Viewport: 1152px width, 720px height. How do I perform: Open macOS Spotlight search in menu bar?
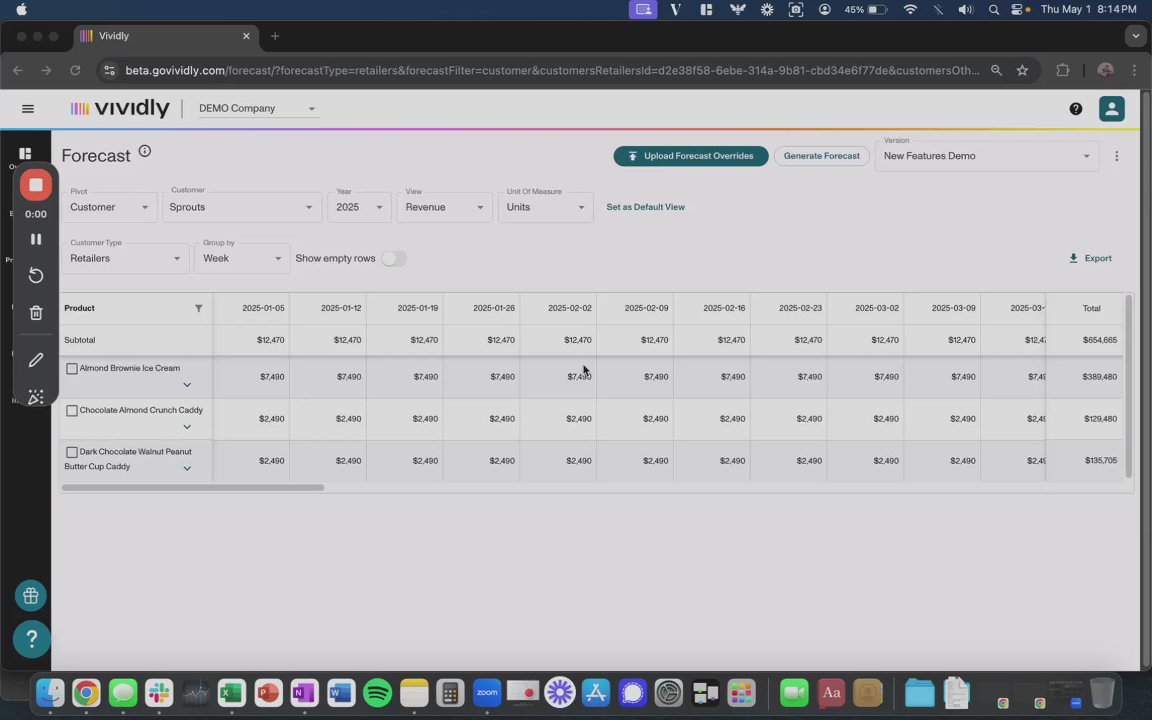coord(993,10)
